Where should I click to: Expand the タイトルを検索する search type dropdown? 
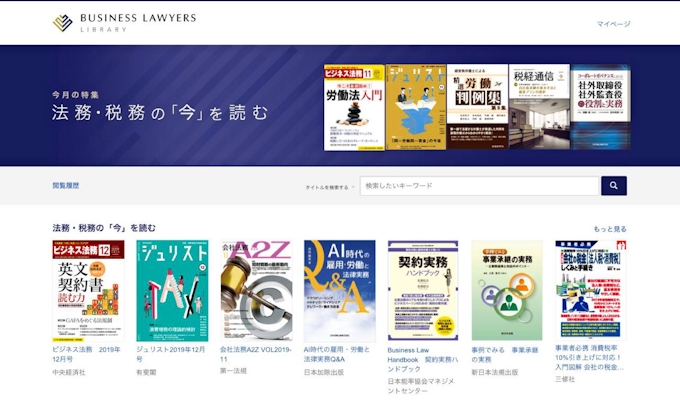click(x=329, y=187)
